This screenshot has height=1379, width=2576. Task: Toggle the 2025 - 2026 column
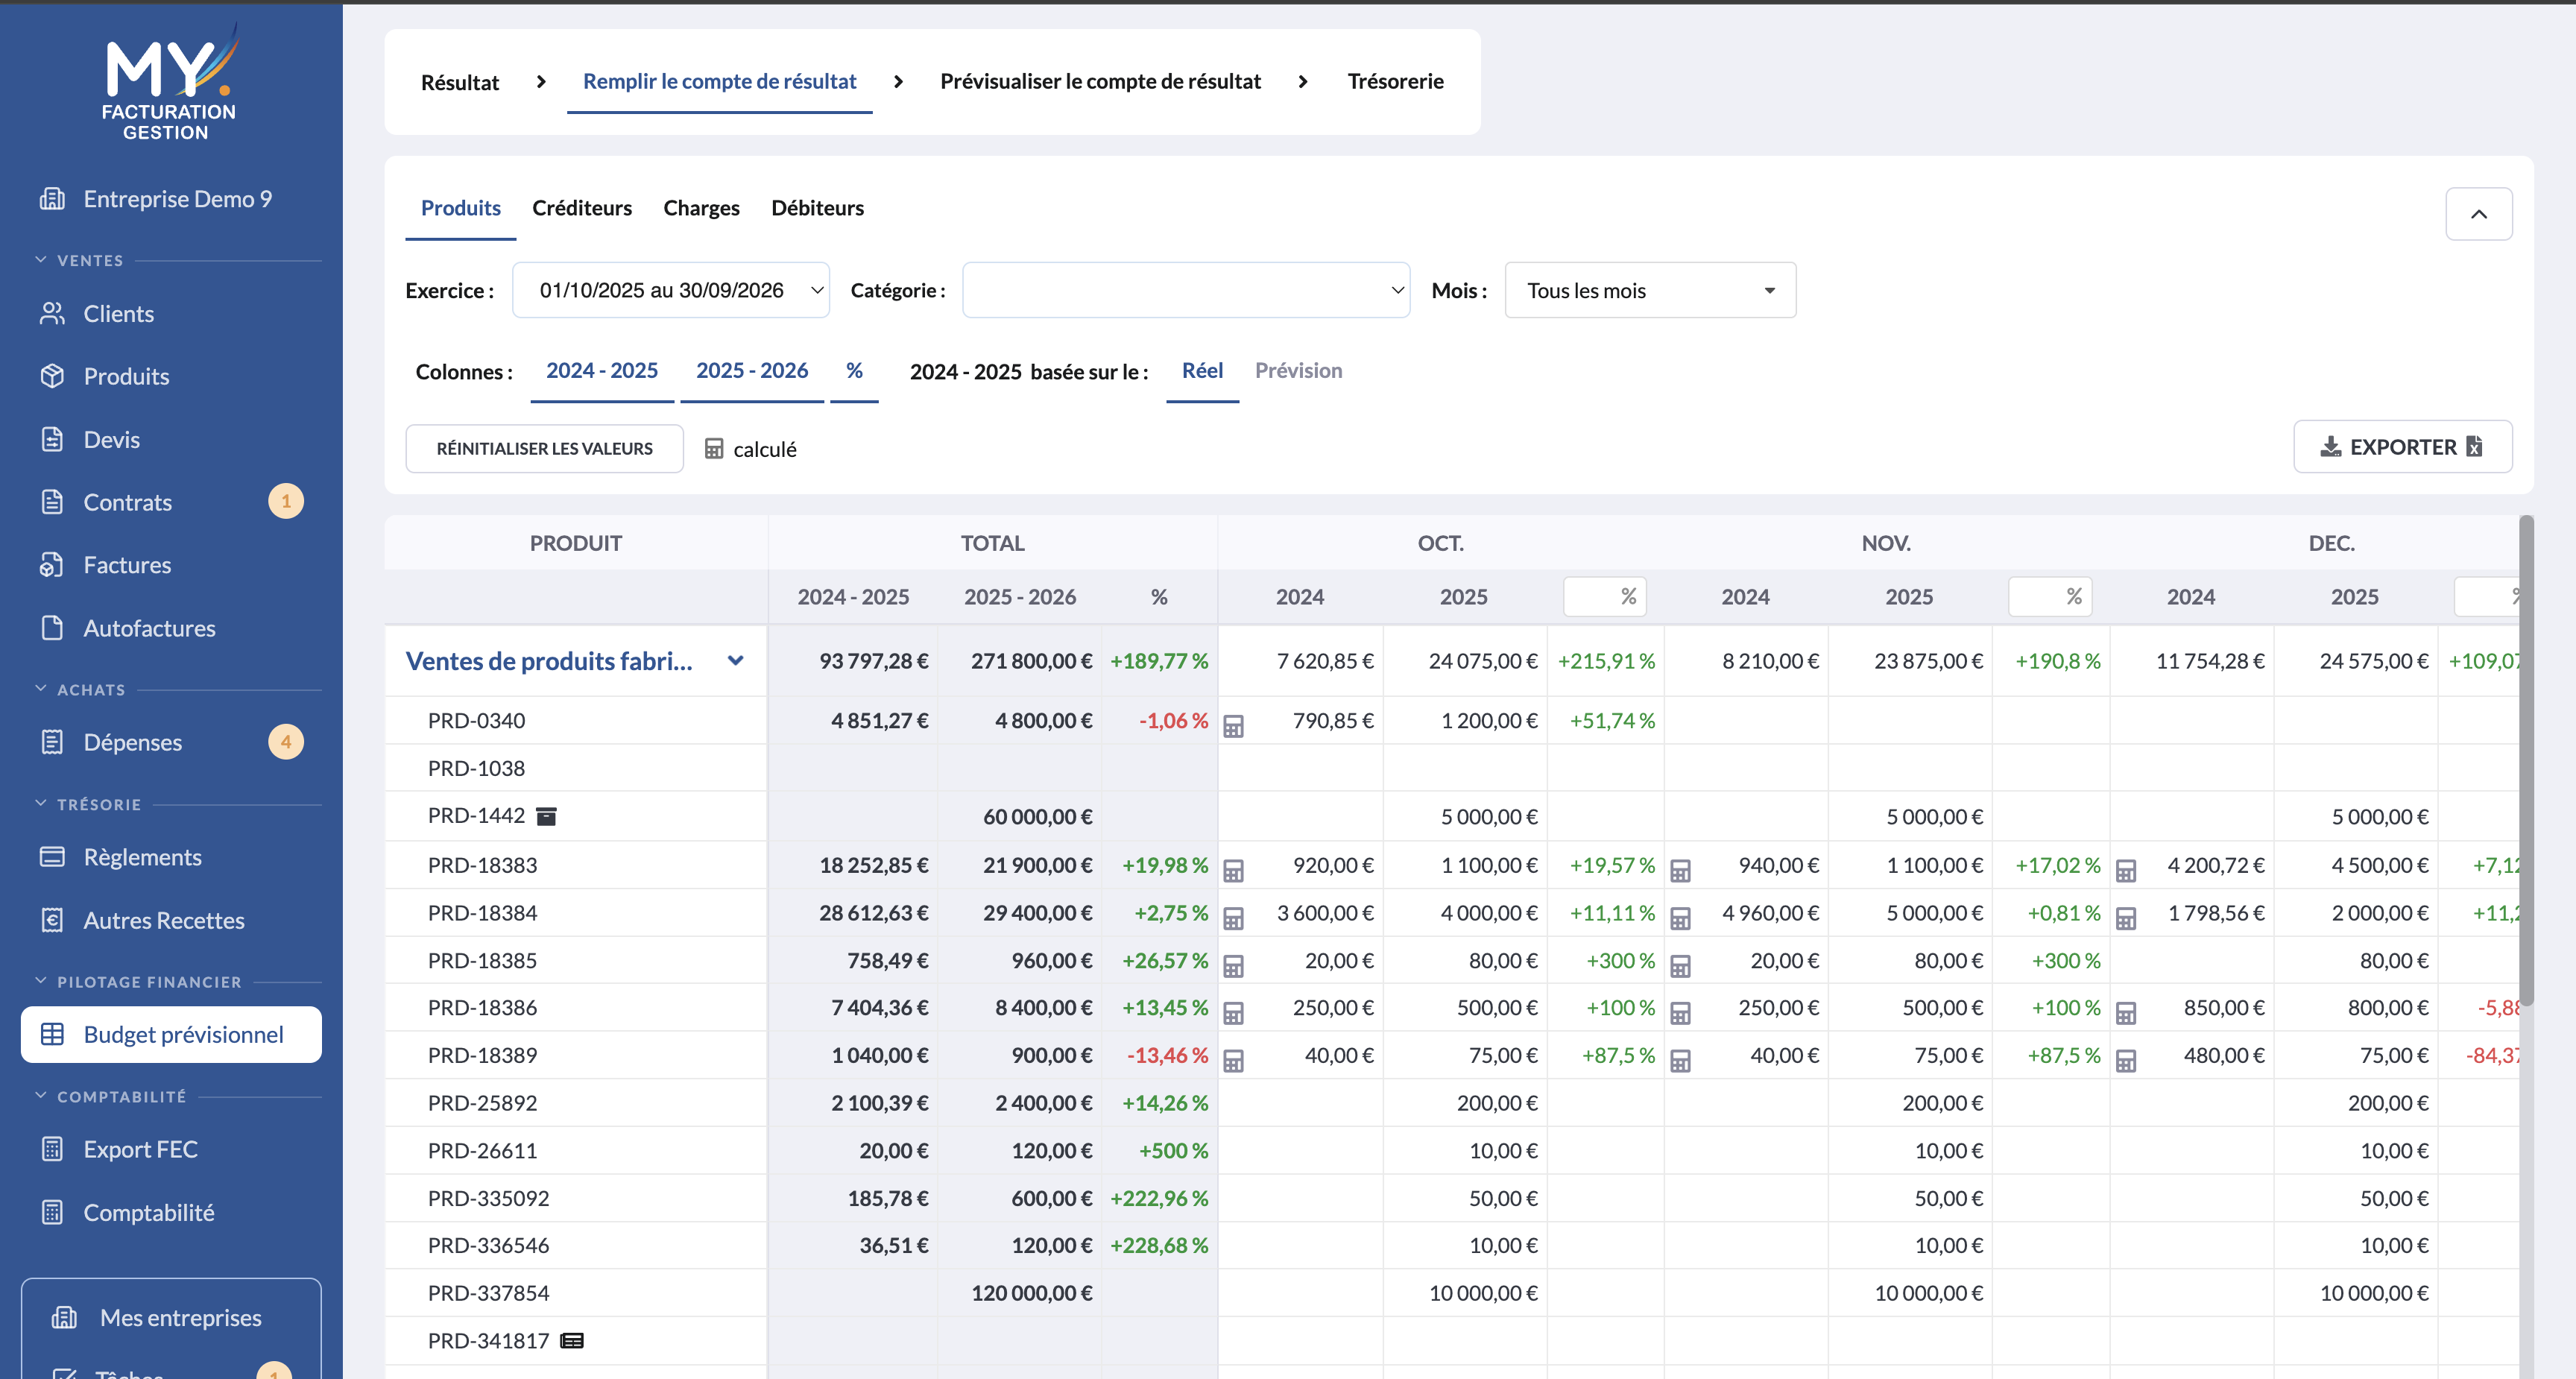(x=752, y=371)
